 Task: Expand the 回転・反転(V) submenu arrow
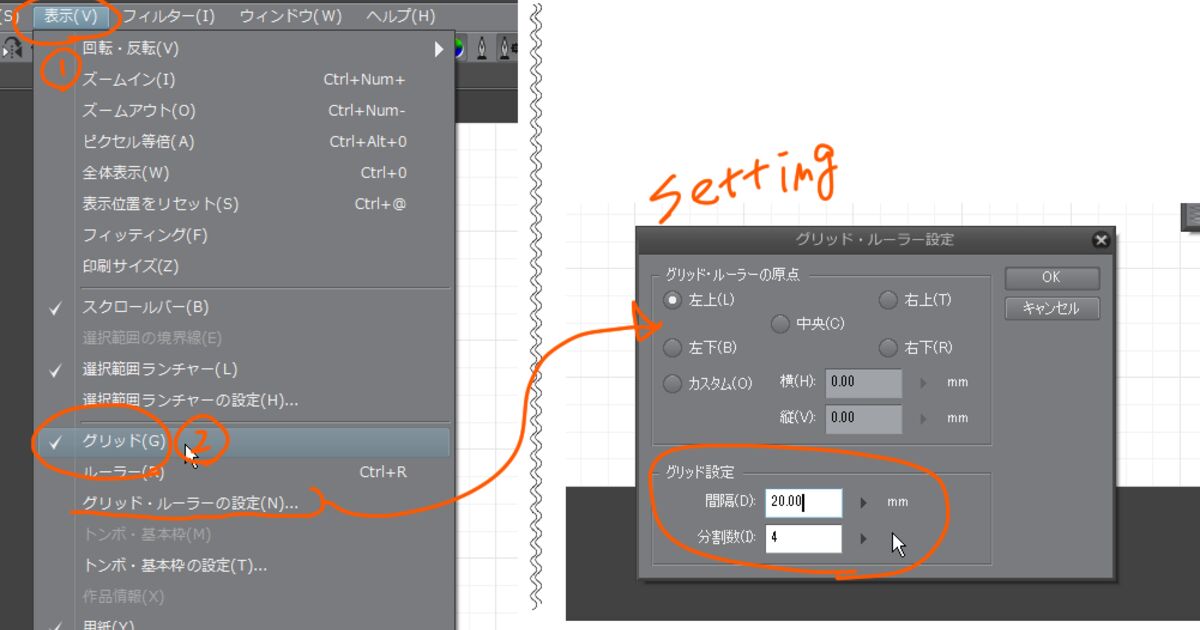[x=438, y=49]
